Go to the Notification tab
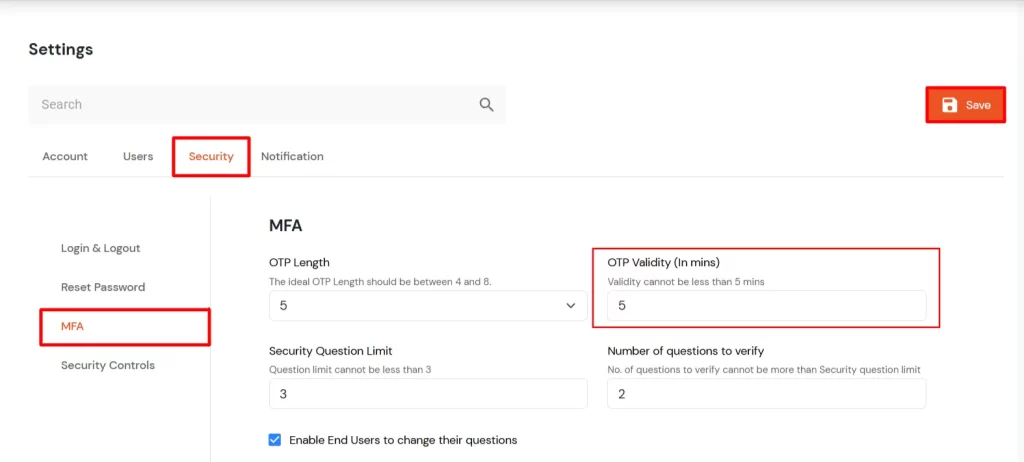This screenshot has width=1024, height=462. click(292, 156)
